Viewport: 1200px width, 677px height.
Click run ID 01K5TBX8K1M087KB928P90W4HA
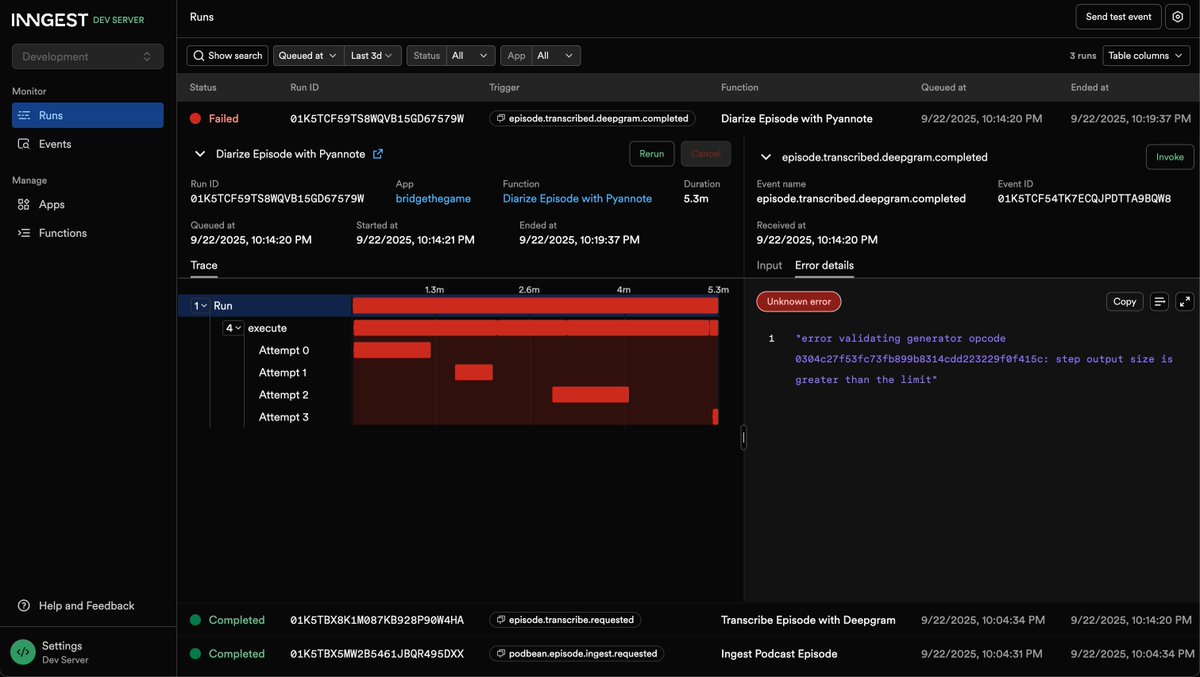[x=377, y=620]
